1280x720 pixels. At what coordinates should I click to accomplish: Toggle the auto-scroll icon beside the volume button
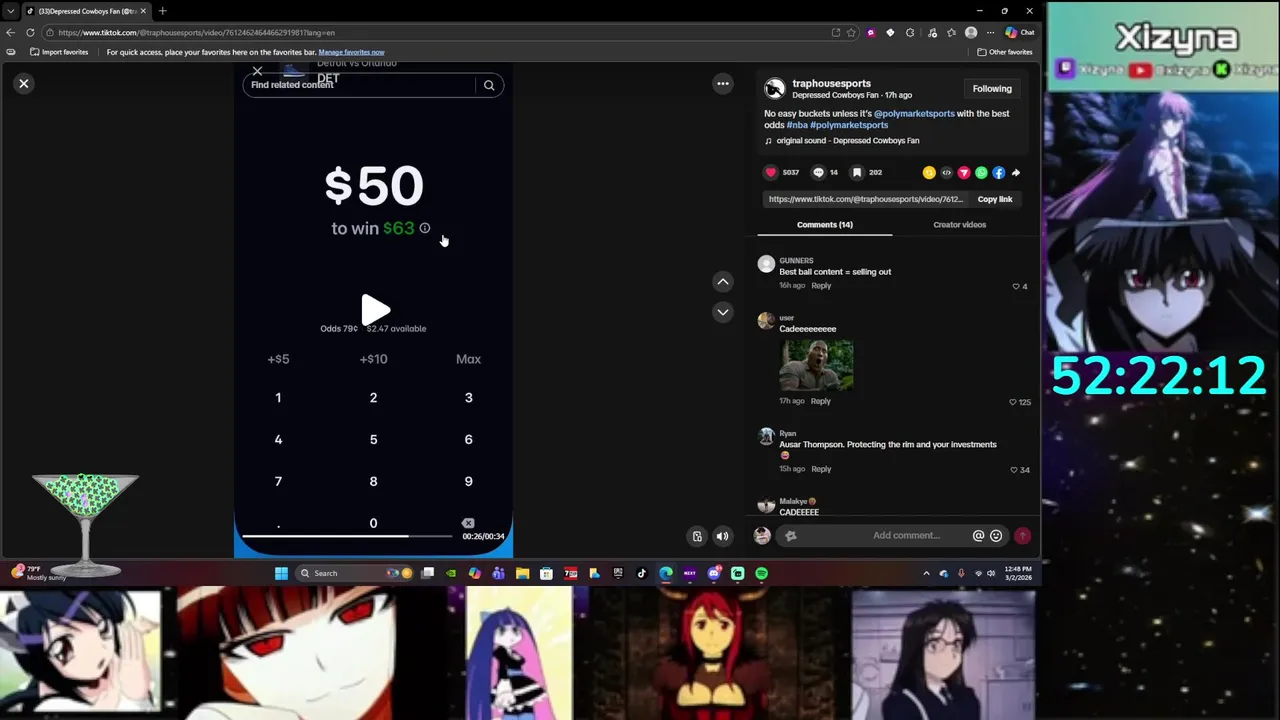coord(697,537)
